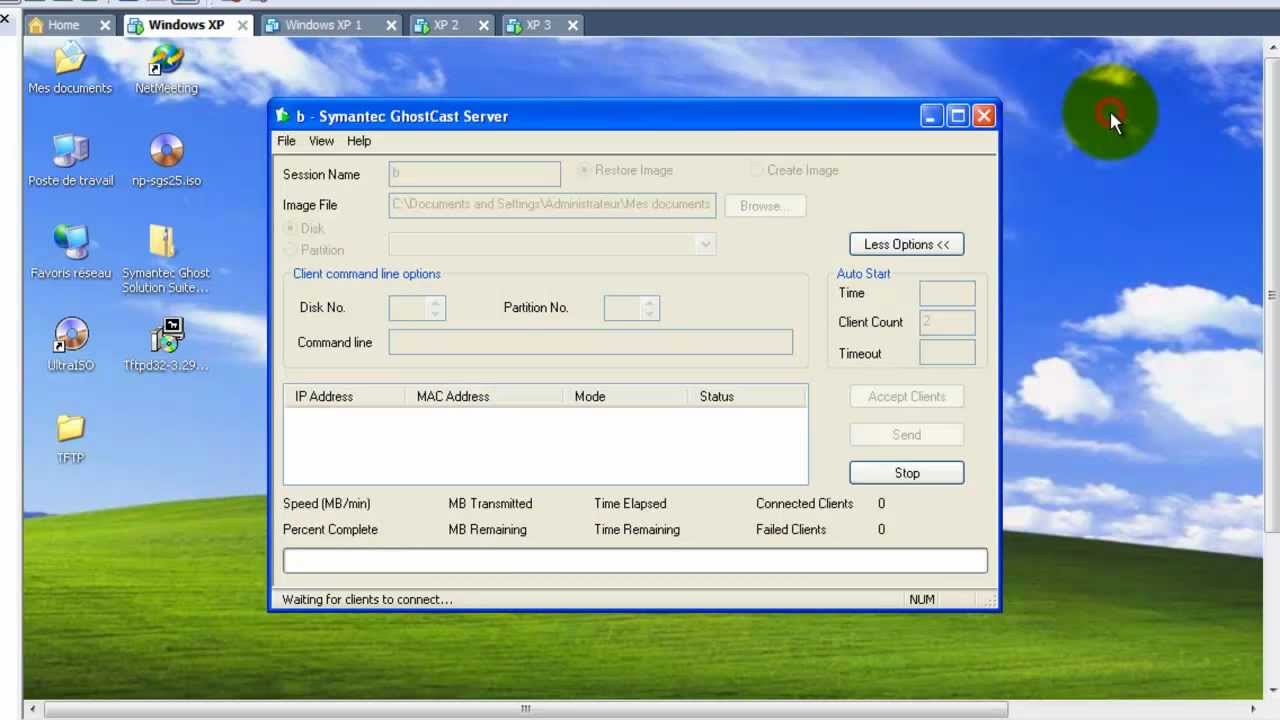The height and width of the screenshot is (720, 1280).
Task: Select Symantec Ghost Solution Suite folder
Action: click(x=166, y=259)
